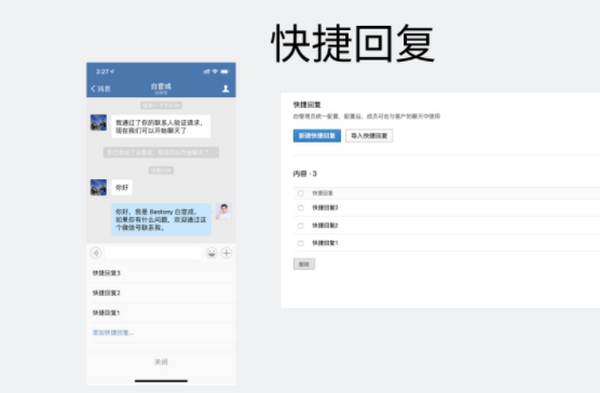This screenshot has height=393, width=600.
Task: Open contact profile icon in chat header
Action: click(226, 88)
